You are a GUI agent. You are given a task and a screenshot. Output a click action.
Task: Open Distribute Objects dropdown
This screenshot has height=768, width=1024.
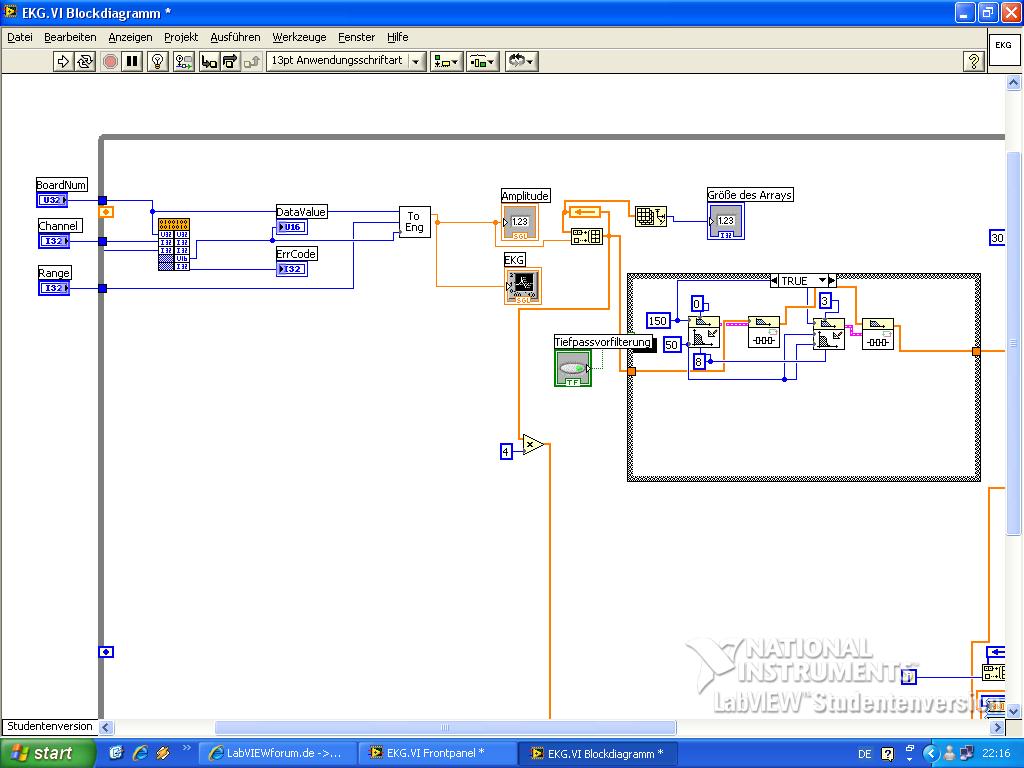483,61
